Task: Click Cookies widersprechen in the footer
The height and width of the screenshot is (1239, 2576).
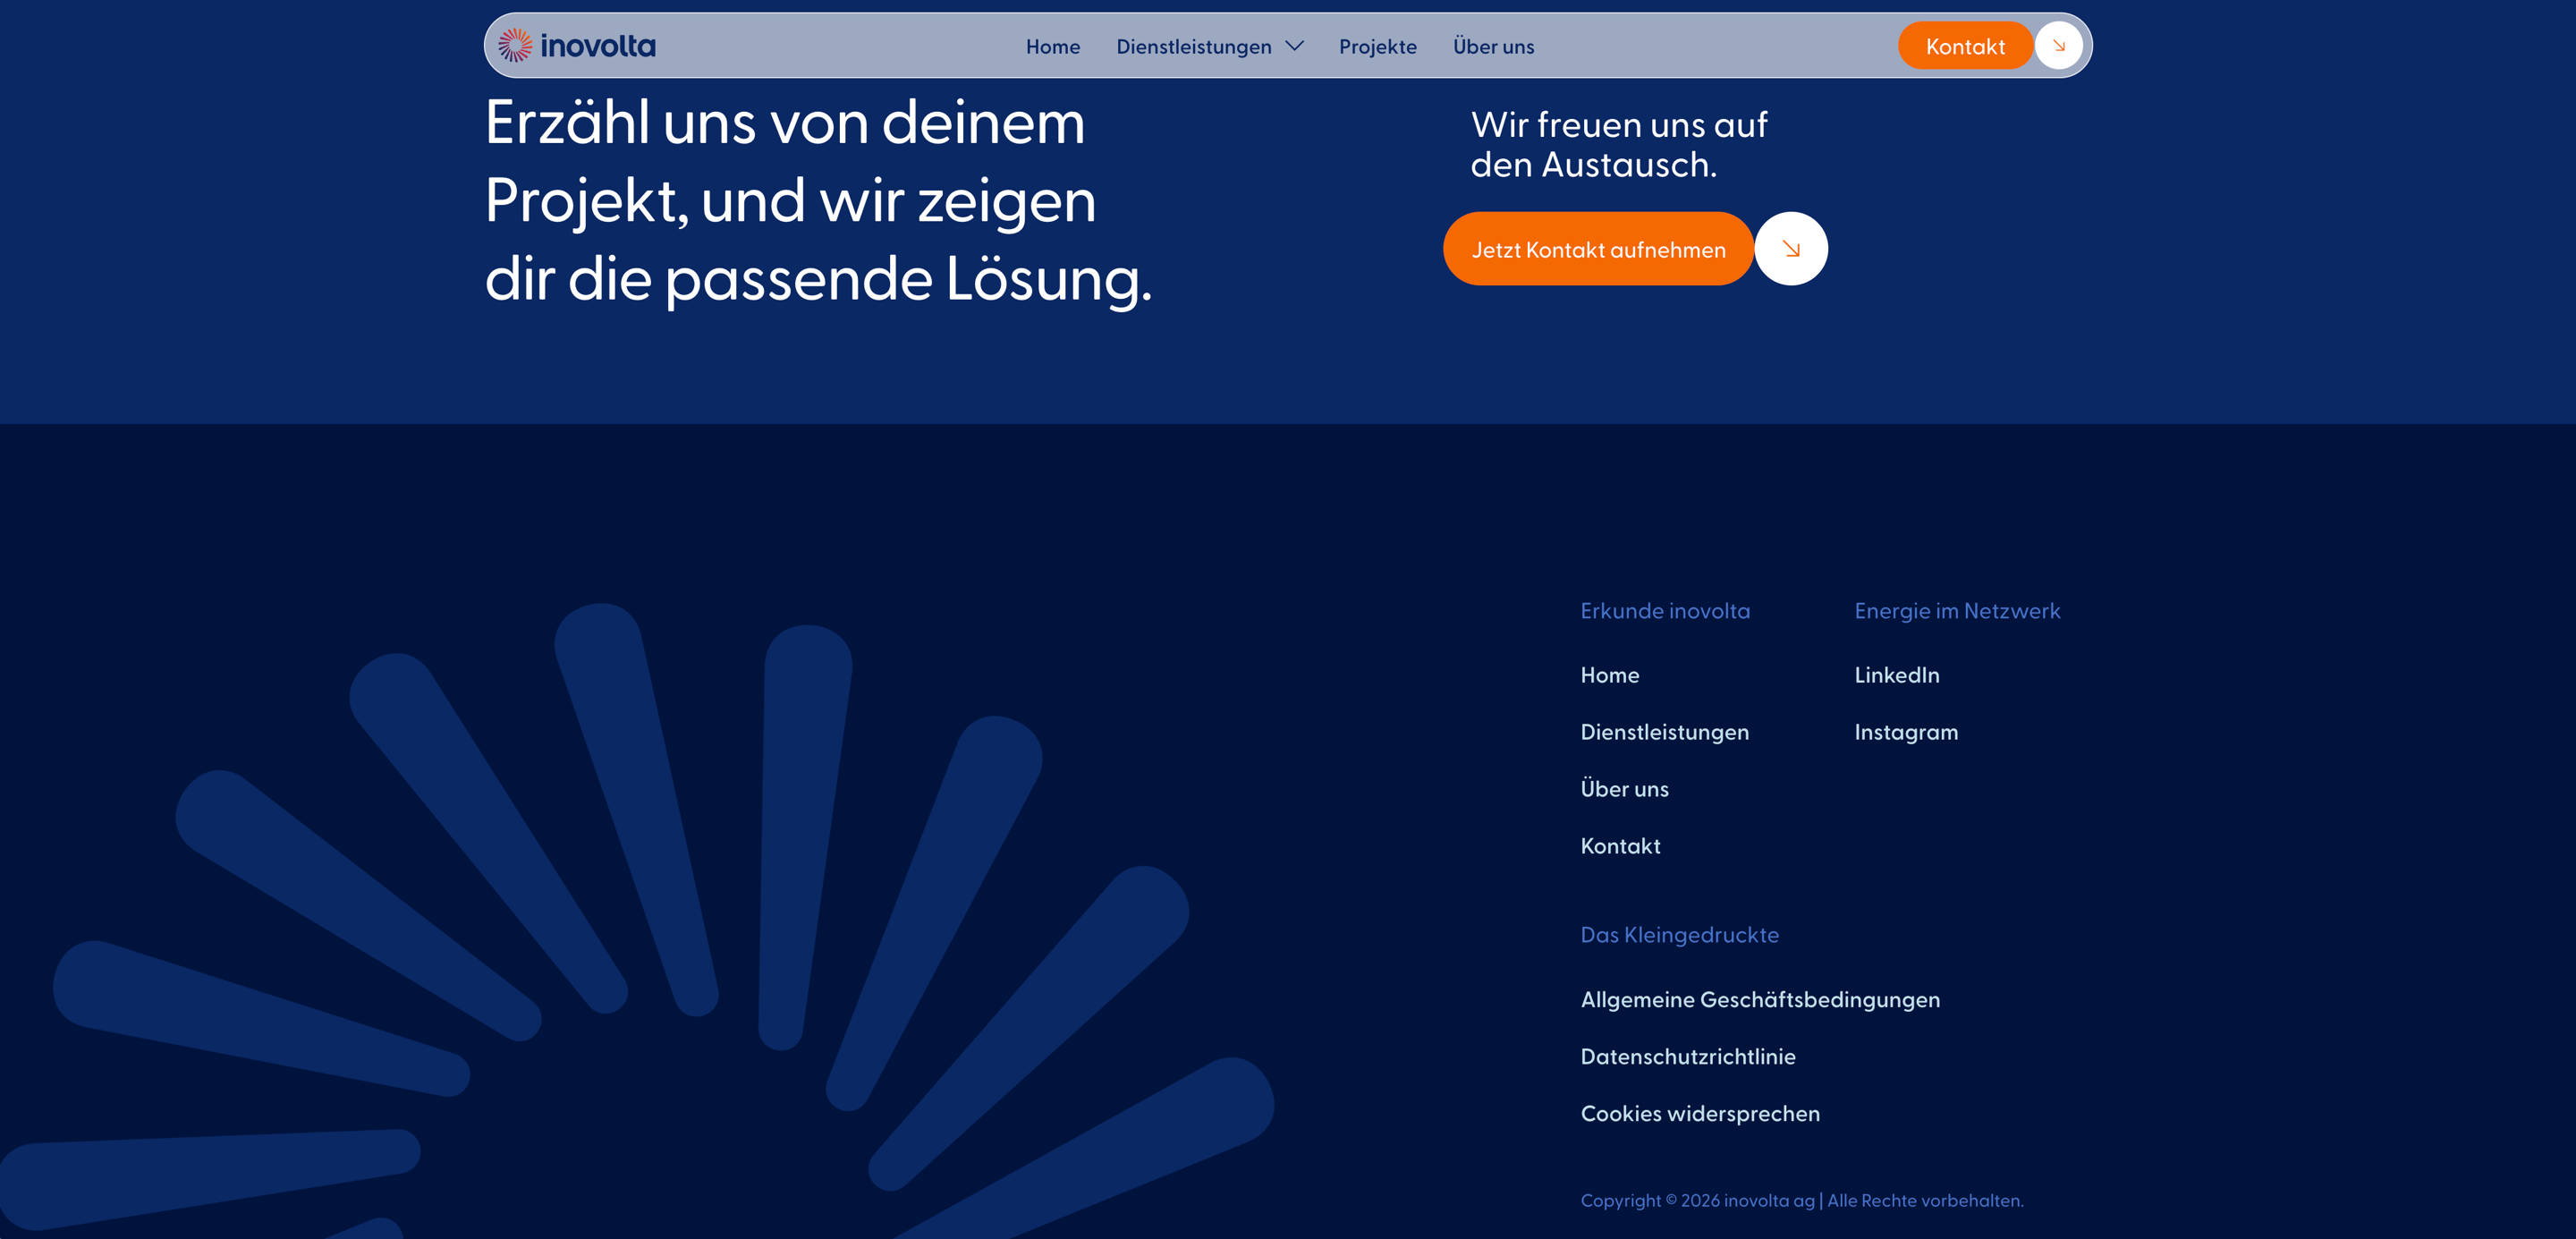Action: click(1699, 1114)
